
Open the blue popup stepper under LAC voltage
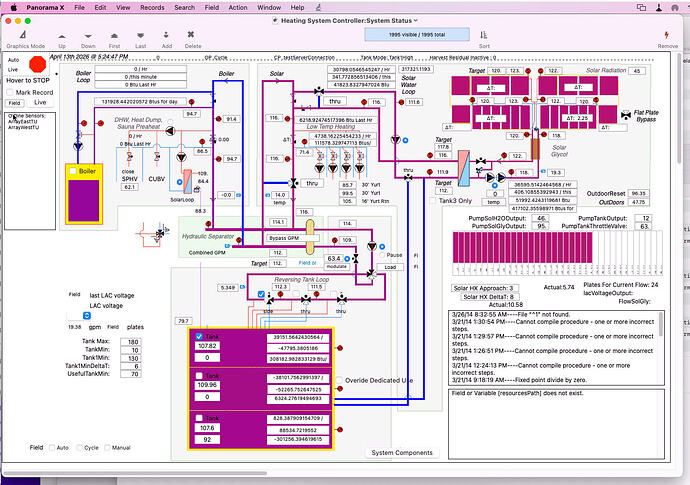point(87,316)
